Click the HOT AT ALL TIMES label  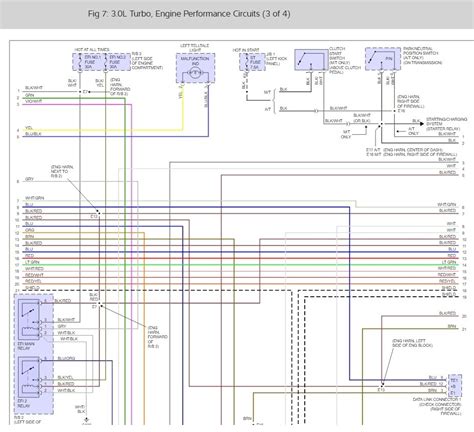click(x=92, y=50)
